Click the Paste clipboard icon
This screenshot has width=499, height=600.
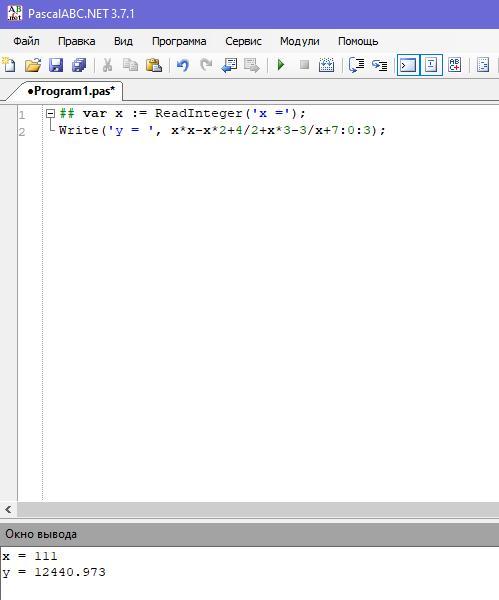pyautogui.click(x=153, y=65)
